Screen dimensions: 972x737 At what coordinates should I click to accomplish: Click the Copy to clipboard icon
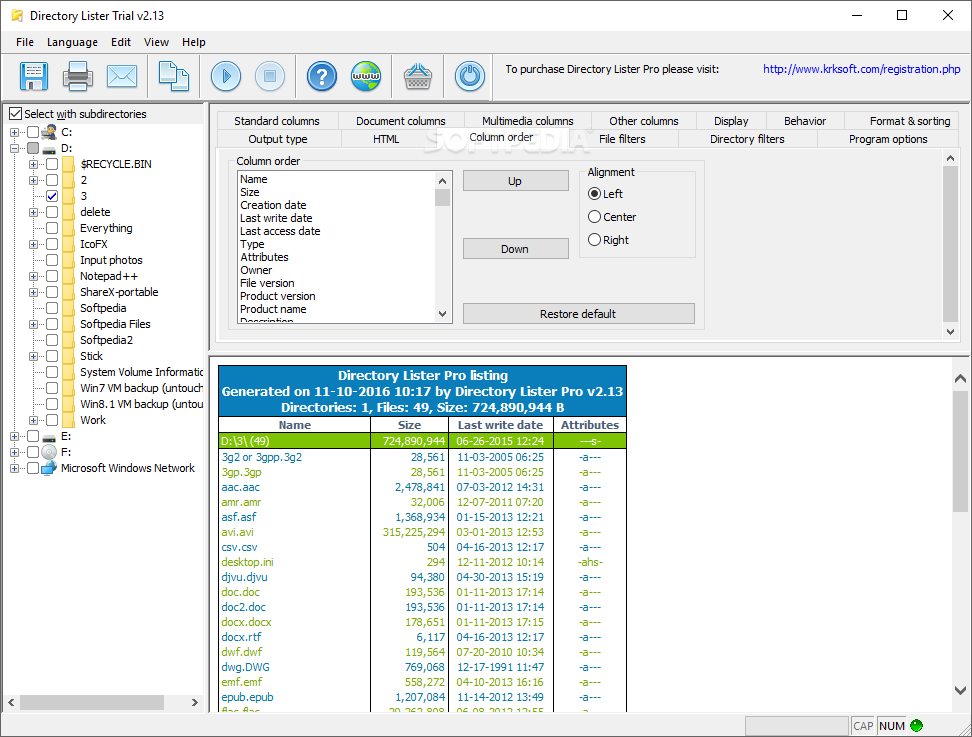coord(174,76)
